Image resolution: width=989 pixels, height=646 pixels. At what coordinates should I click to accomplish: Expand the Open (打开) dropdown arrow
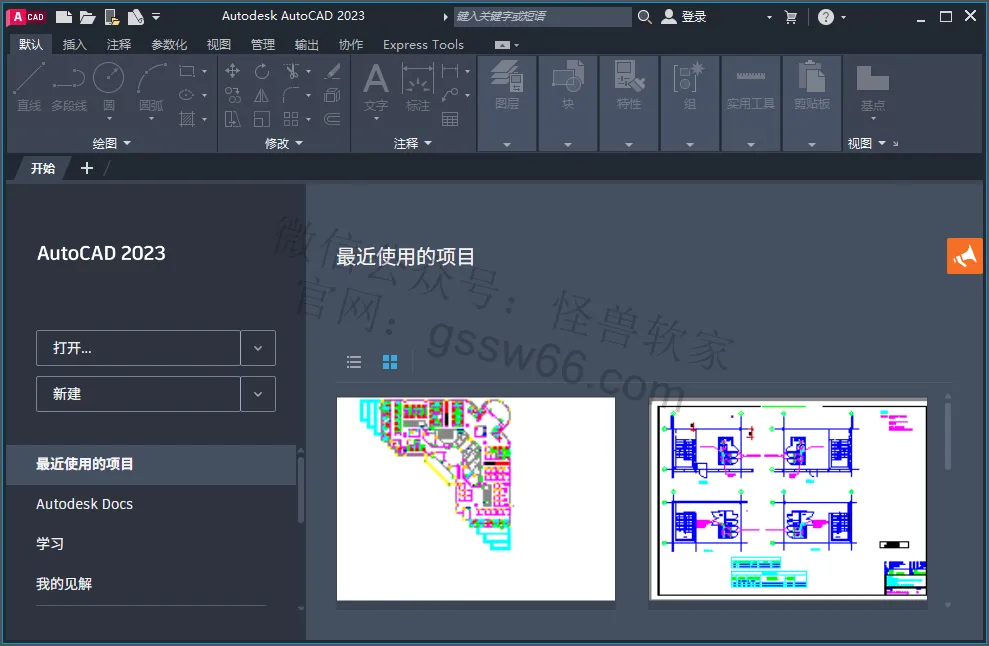tap(258, 348)
